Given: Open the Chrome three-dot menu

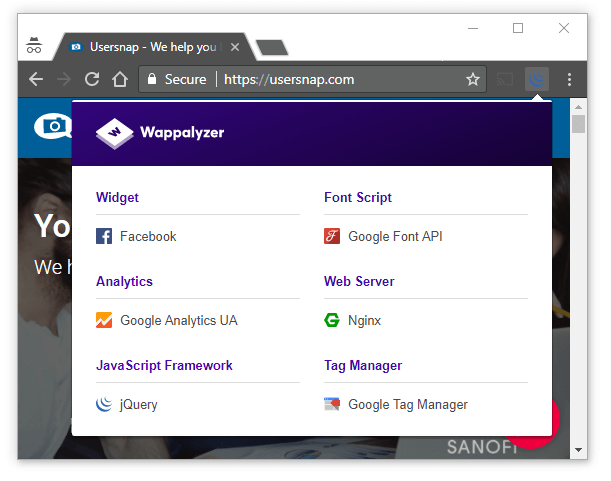Looking at the screenshot, I should tap(569, 79).
